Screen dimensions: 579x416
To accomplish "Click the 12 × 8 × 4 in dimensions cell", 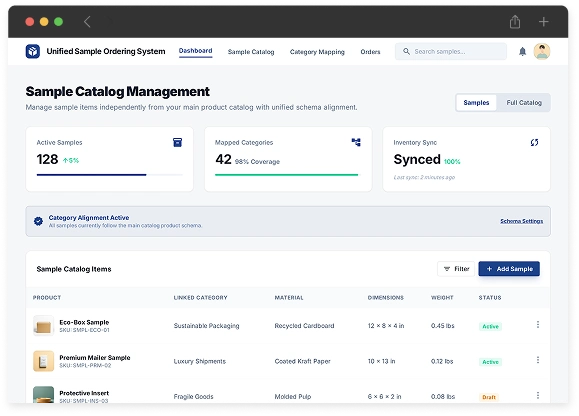I will (386, 326).
